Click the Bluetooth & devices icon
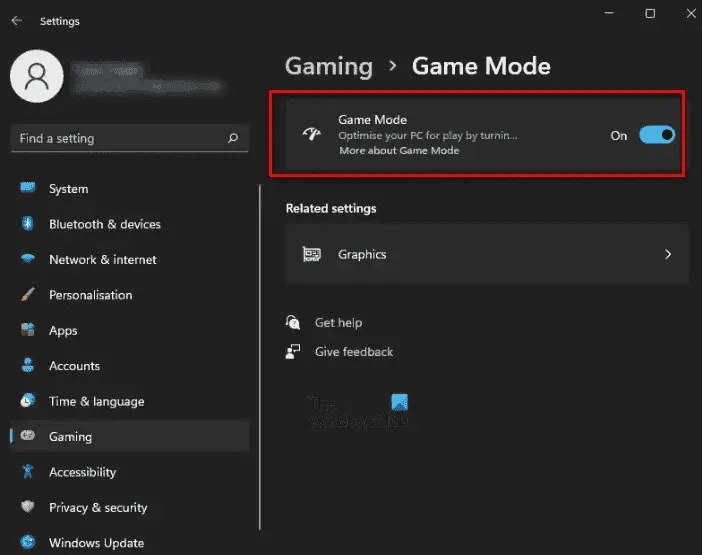702x555 pixels. [x=28, y=224]
